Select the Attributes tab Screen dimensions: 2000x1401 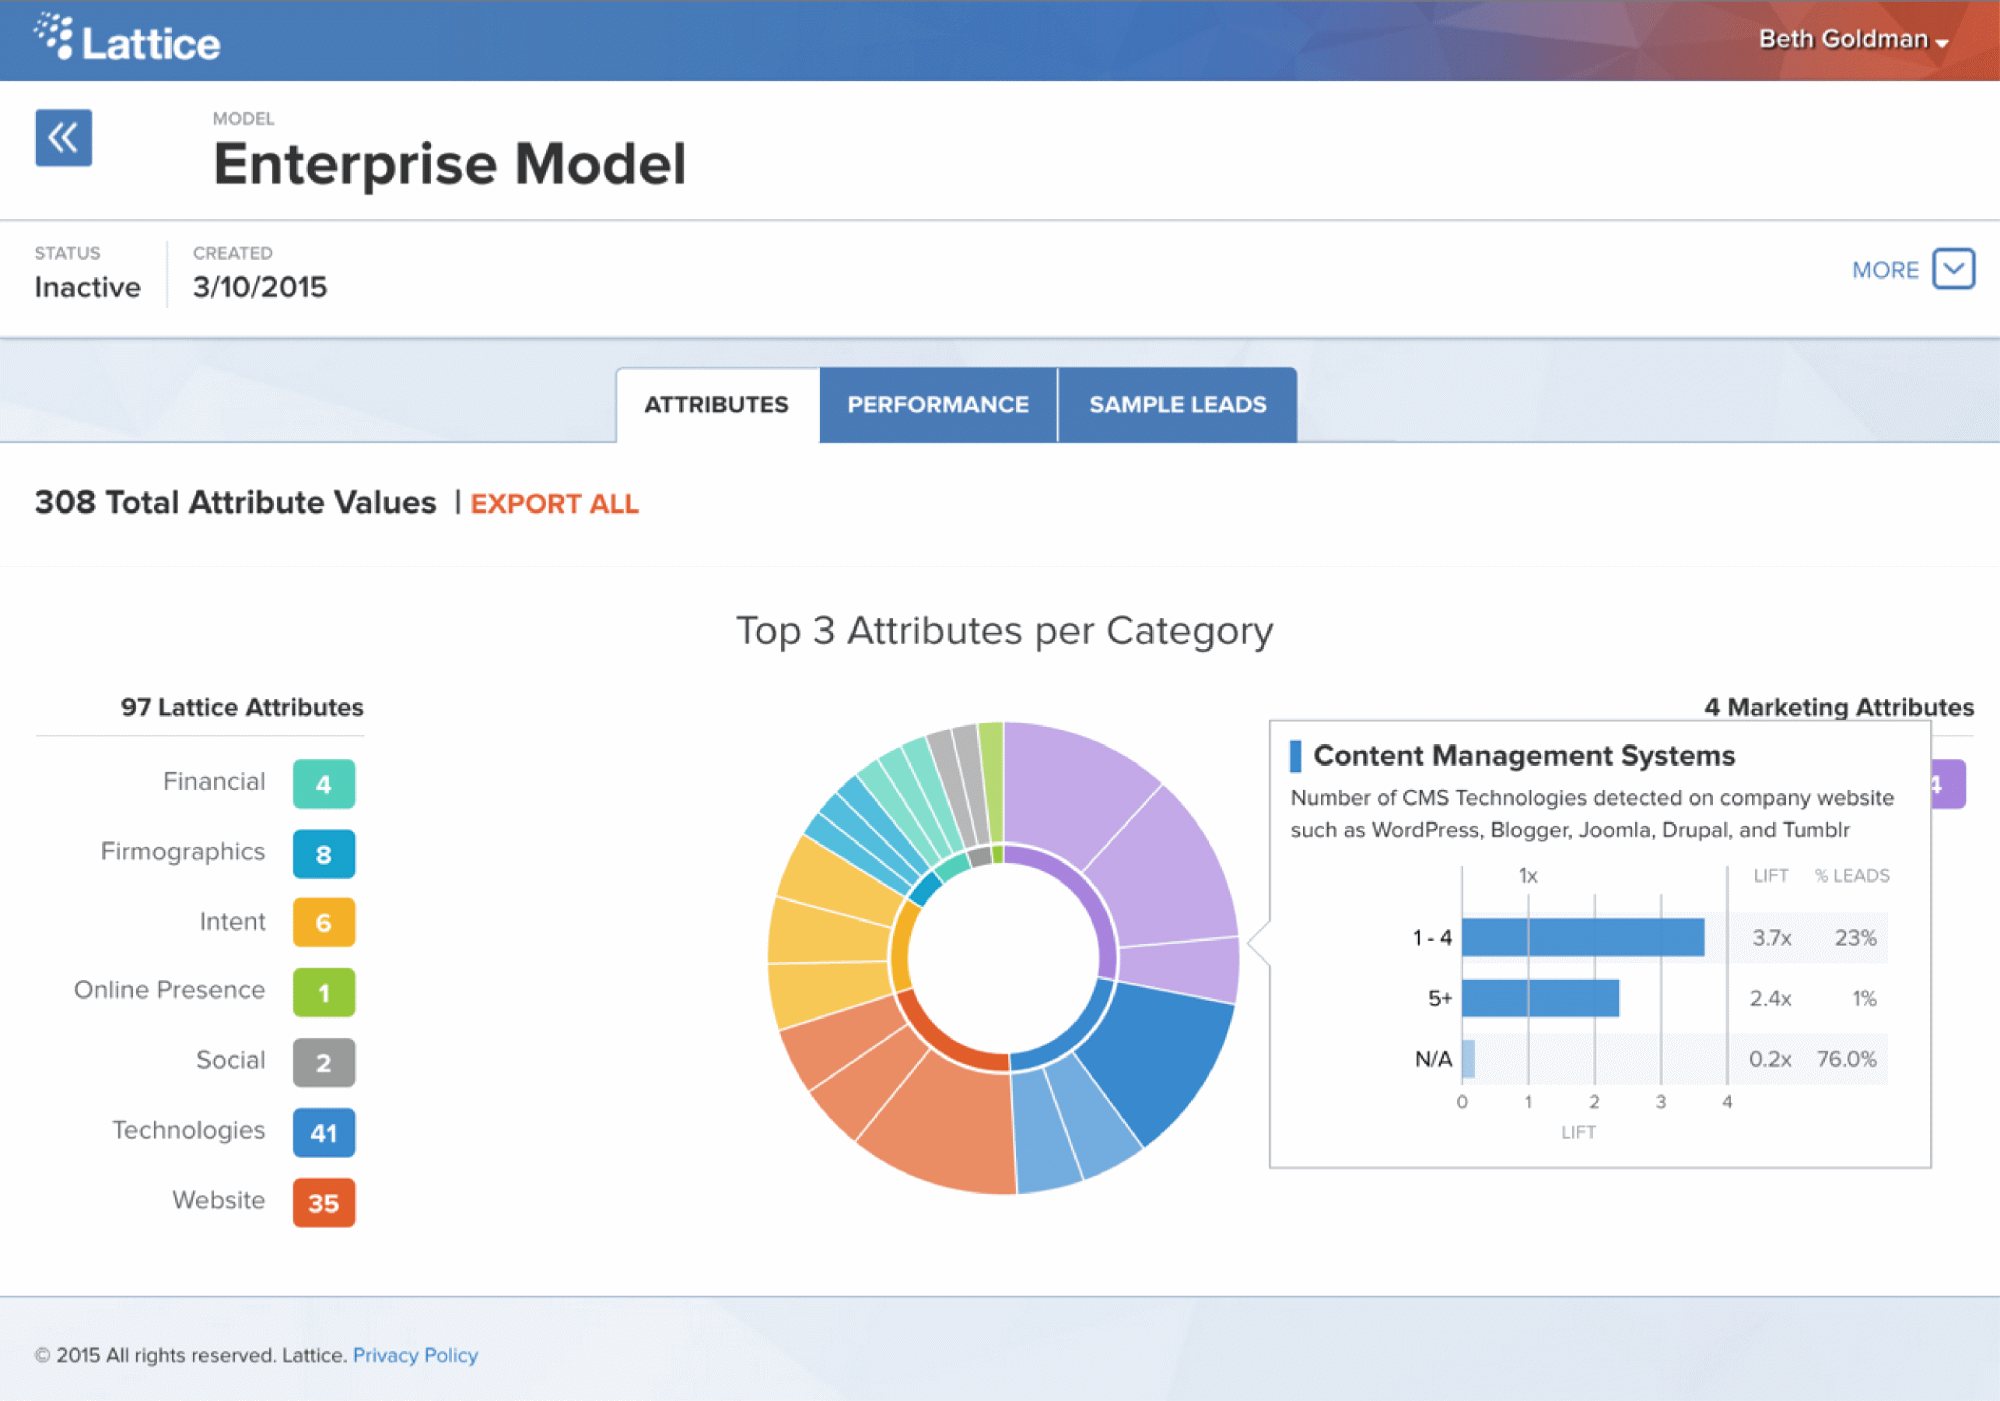(717, 404)
